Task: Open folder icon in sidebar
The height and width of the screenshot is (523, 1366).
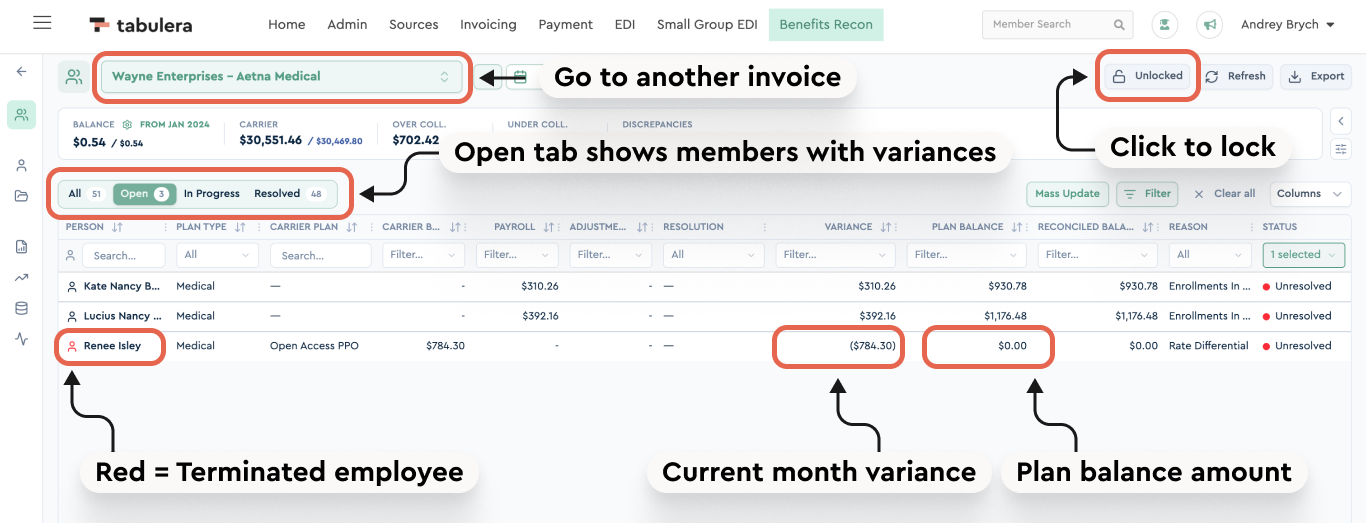Action: pyautogui.click(x=21, y=196)
